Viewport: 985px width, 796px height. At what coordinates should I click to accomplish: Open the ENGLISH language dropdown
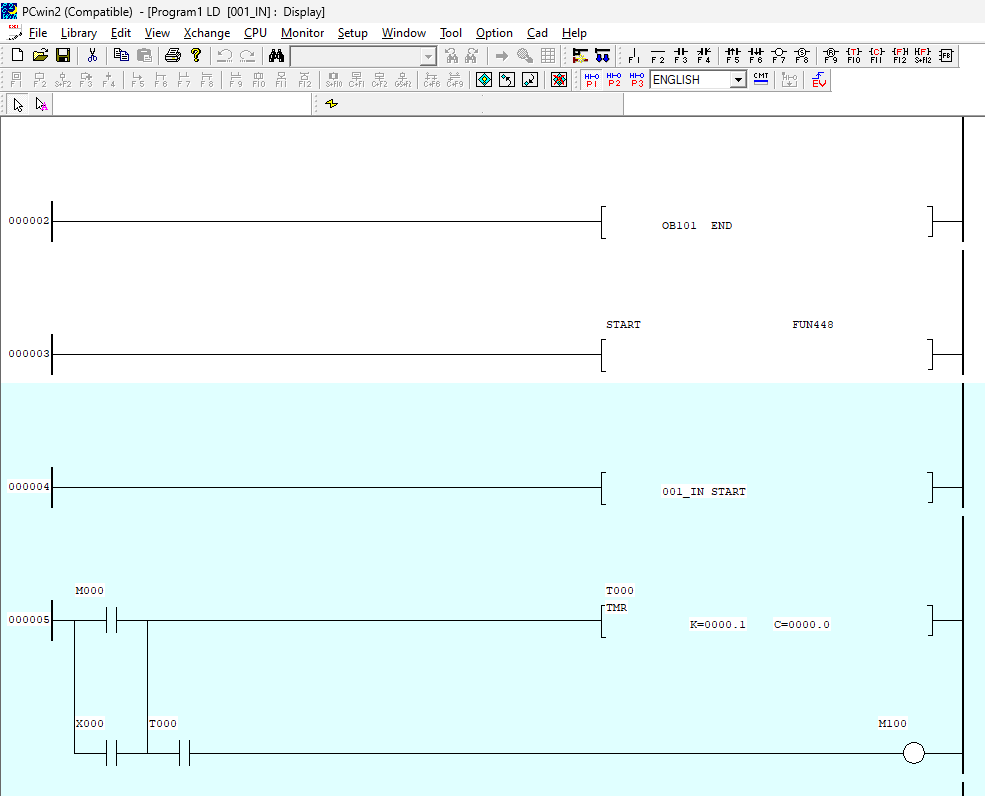pyautogui.click(x=738, y=80)
